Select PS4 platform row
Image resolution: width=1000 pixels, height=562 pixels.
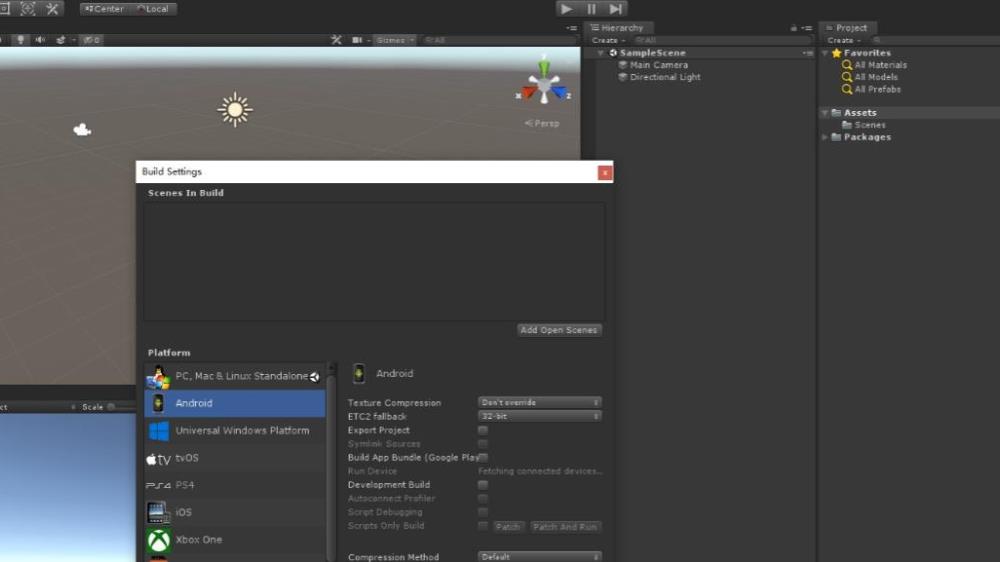[235, 485]
